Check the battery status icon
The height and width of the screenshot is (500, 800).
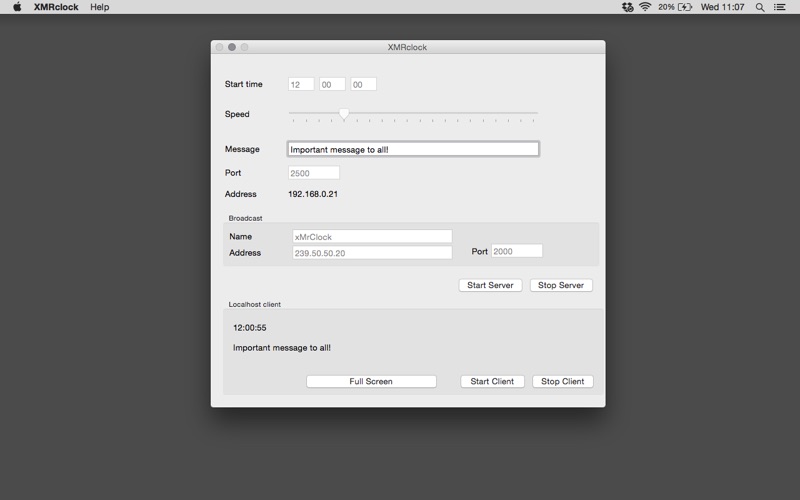(685, 7)
